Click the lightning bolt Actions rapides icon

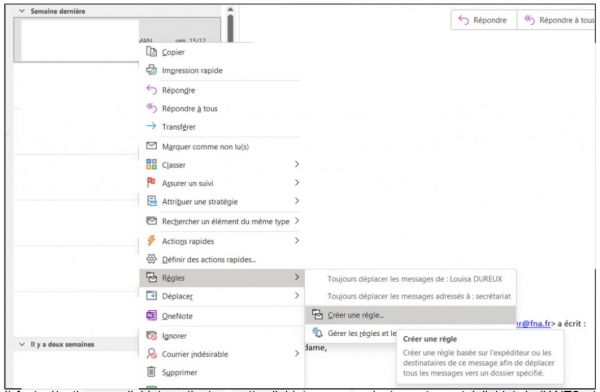pyautogui.click(x=152, y=240)
